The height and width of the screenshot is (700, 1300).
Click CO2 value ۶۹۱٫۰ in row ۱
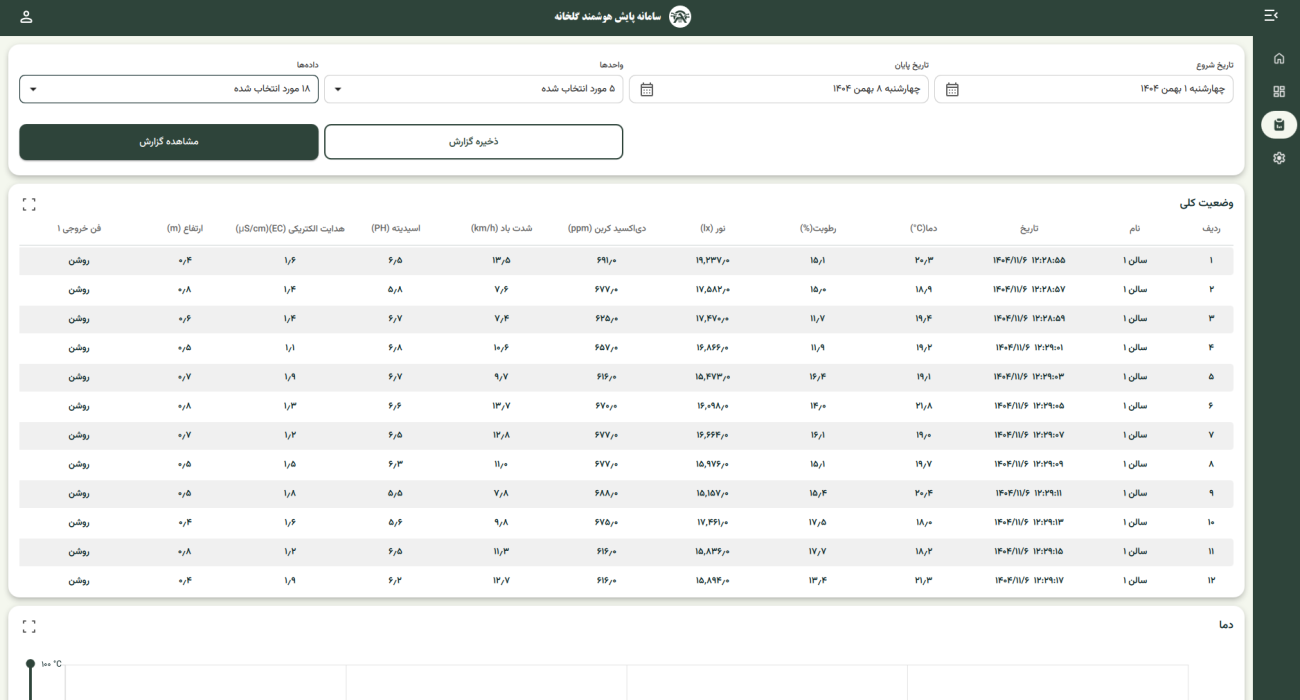tap(606, 260)
